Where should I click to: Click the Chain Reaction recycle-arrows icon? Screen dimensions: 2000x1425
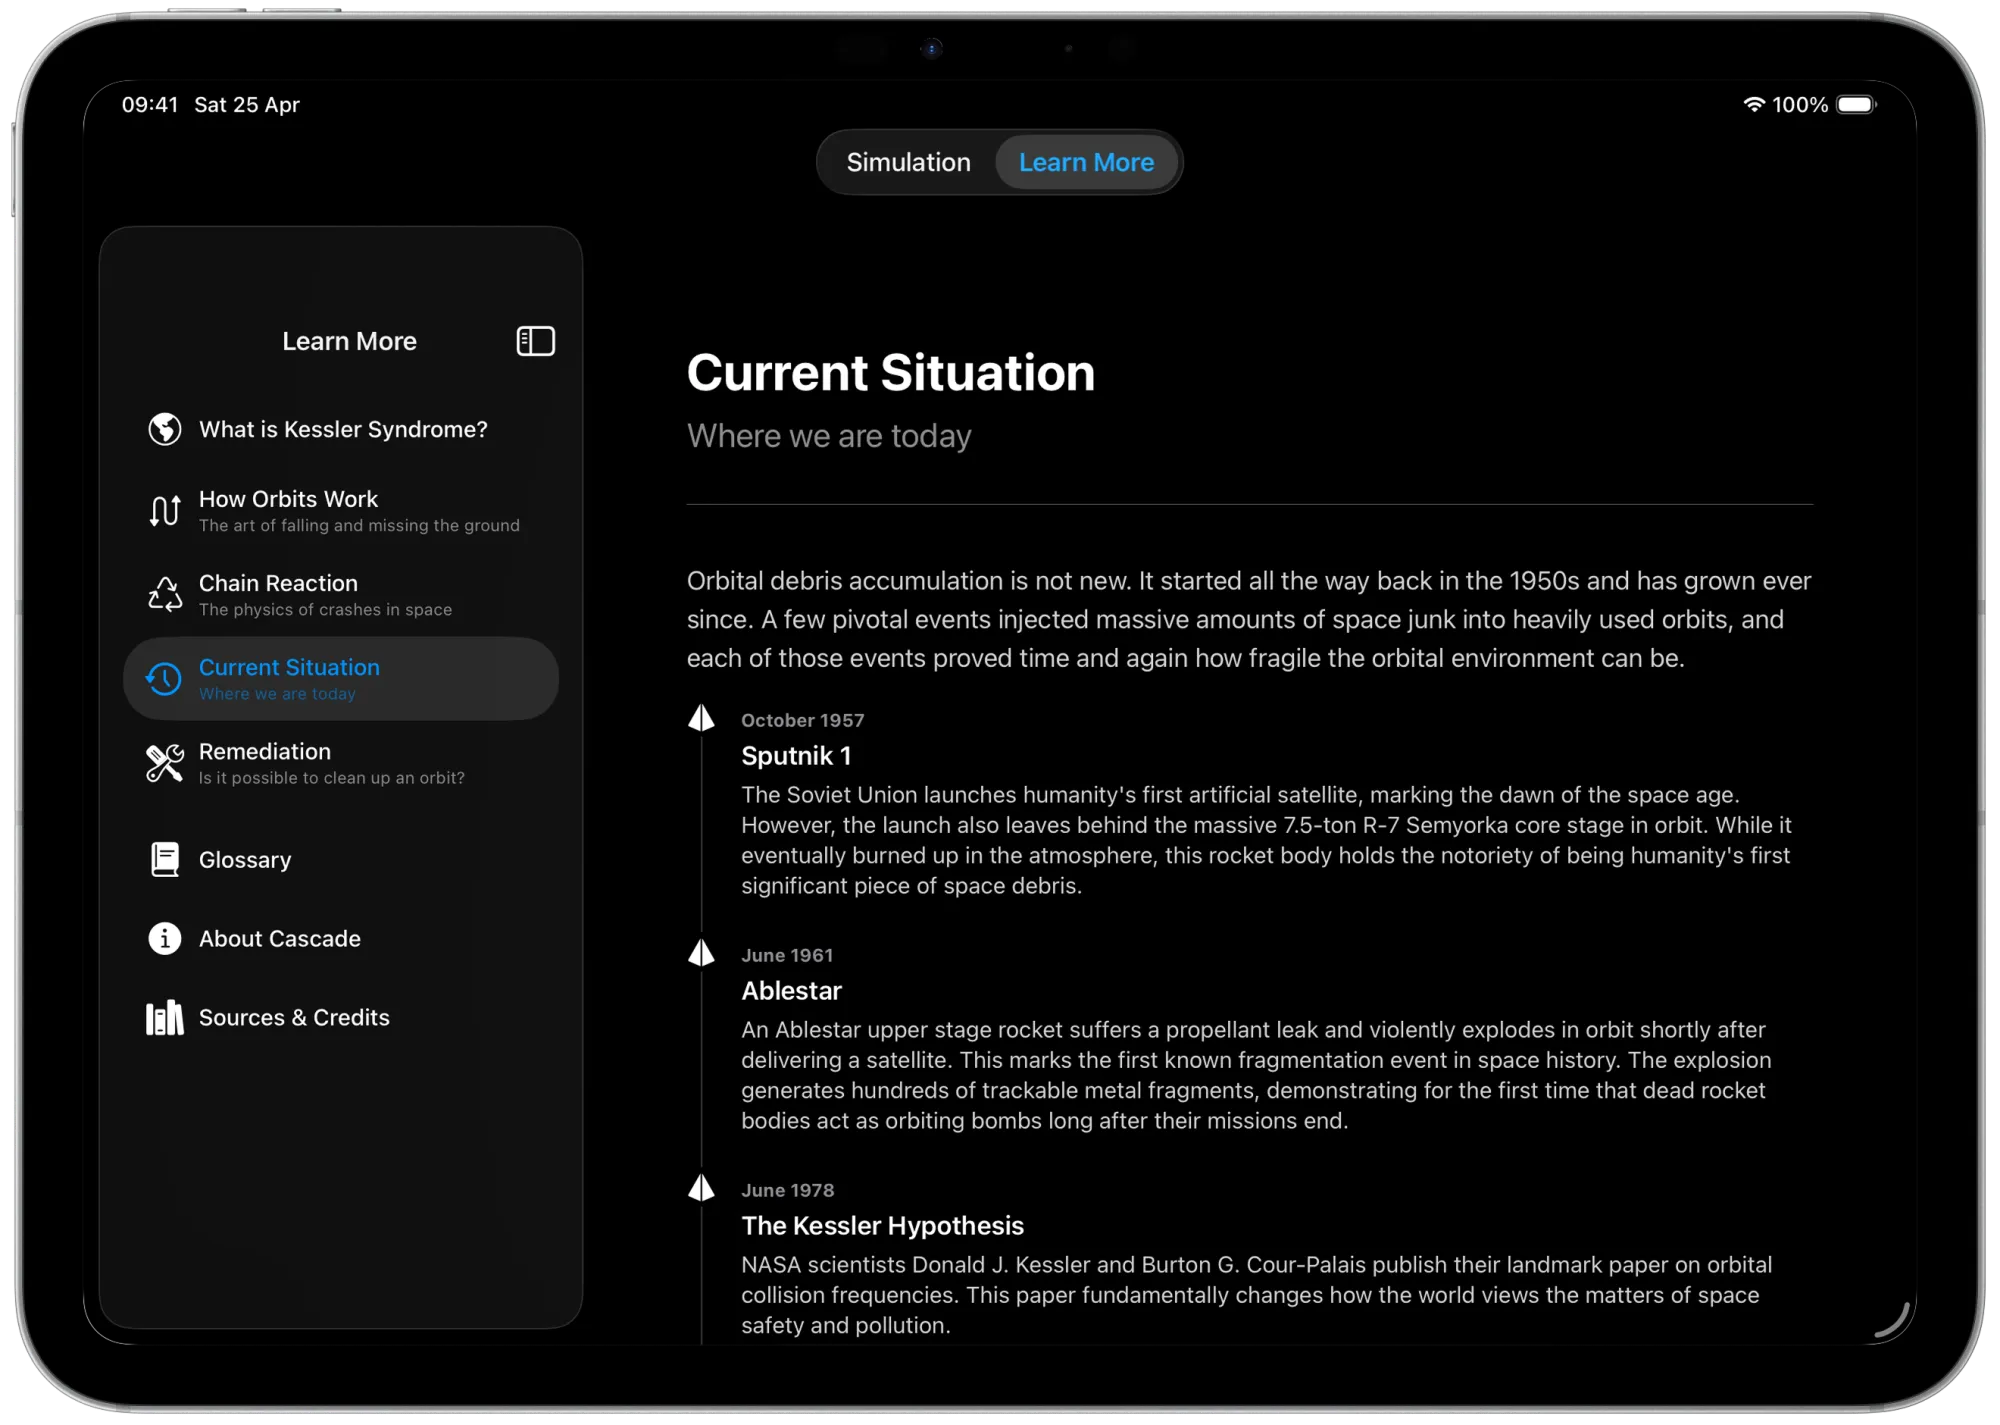coord(165,595)
